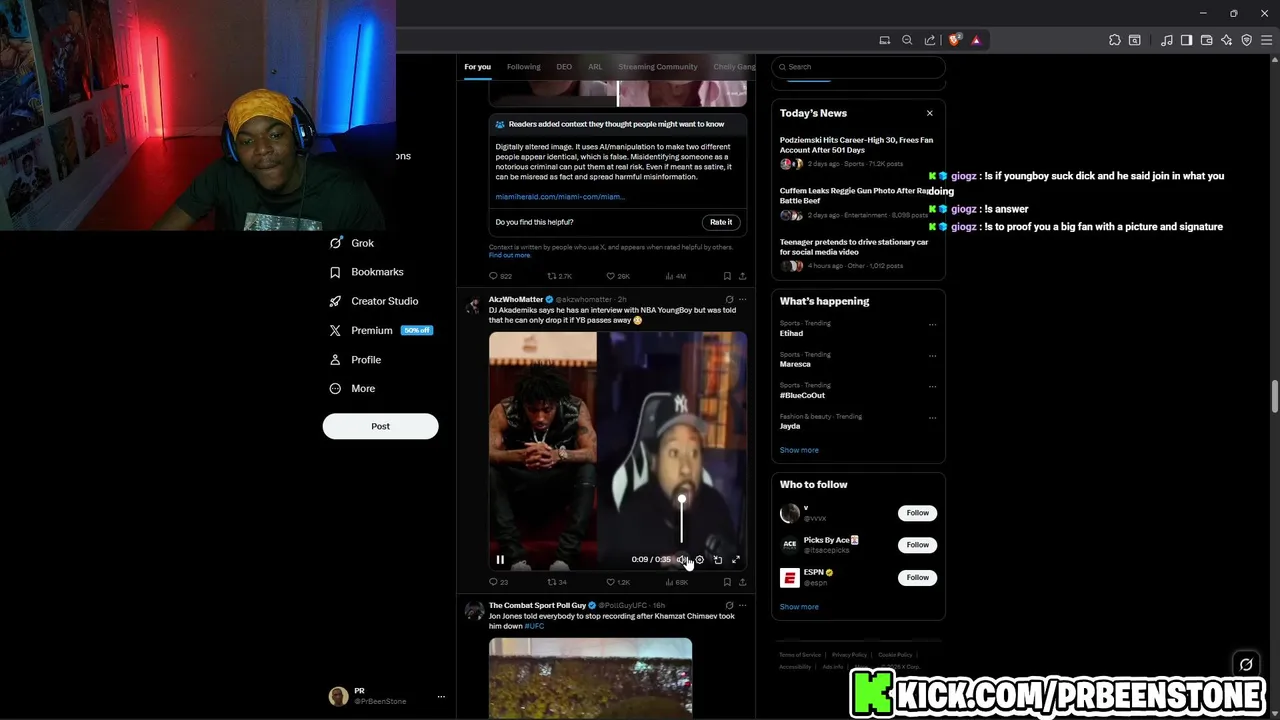This screenshot has width=1280, height=720.
Task: Bookmark the AkzWhoMatter post
Action: (x=727, y=582)
